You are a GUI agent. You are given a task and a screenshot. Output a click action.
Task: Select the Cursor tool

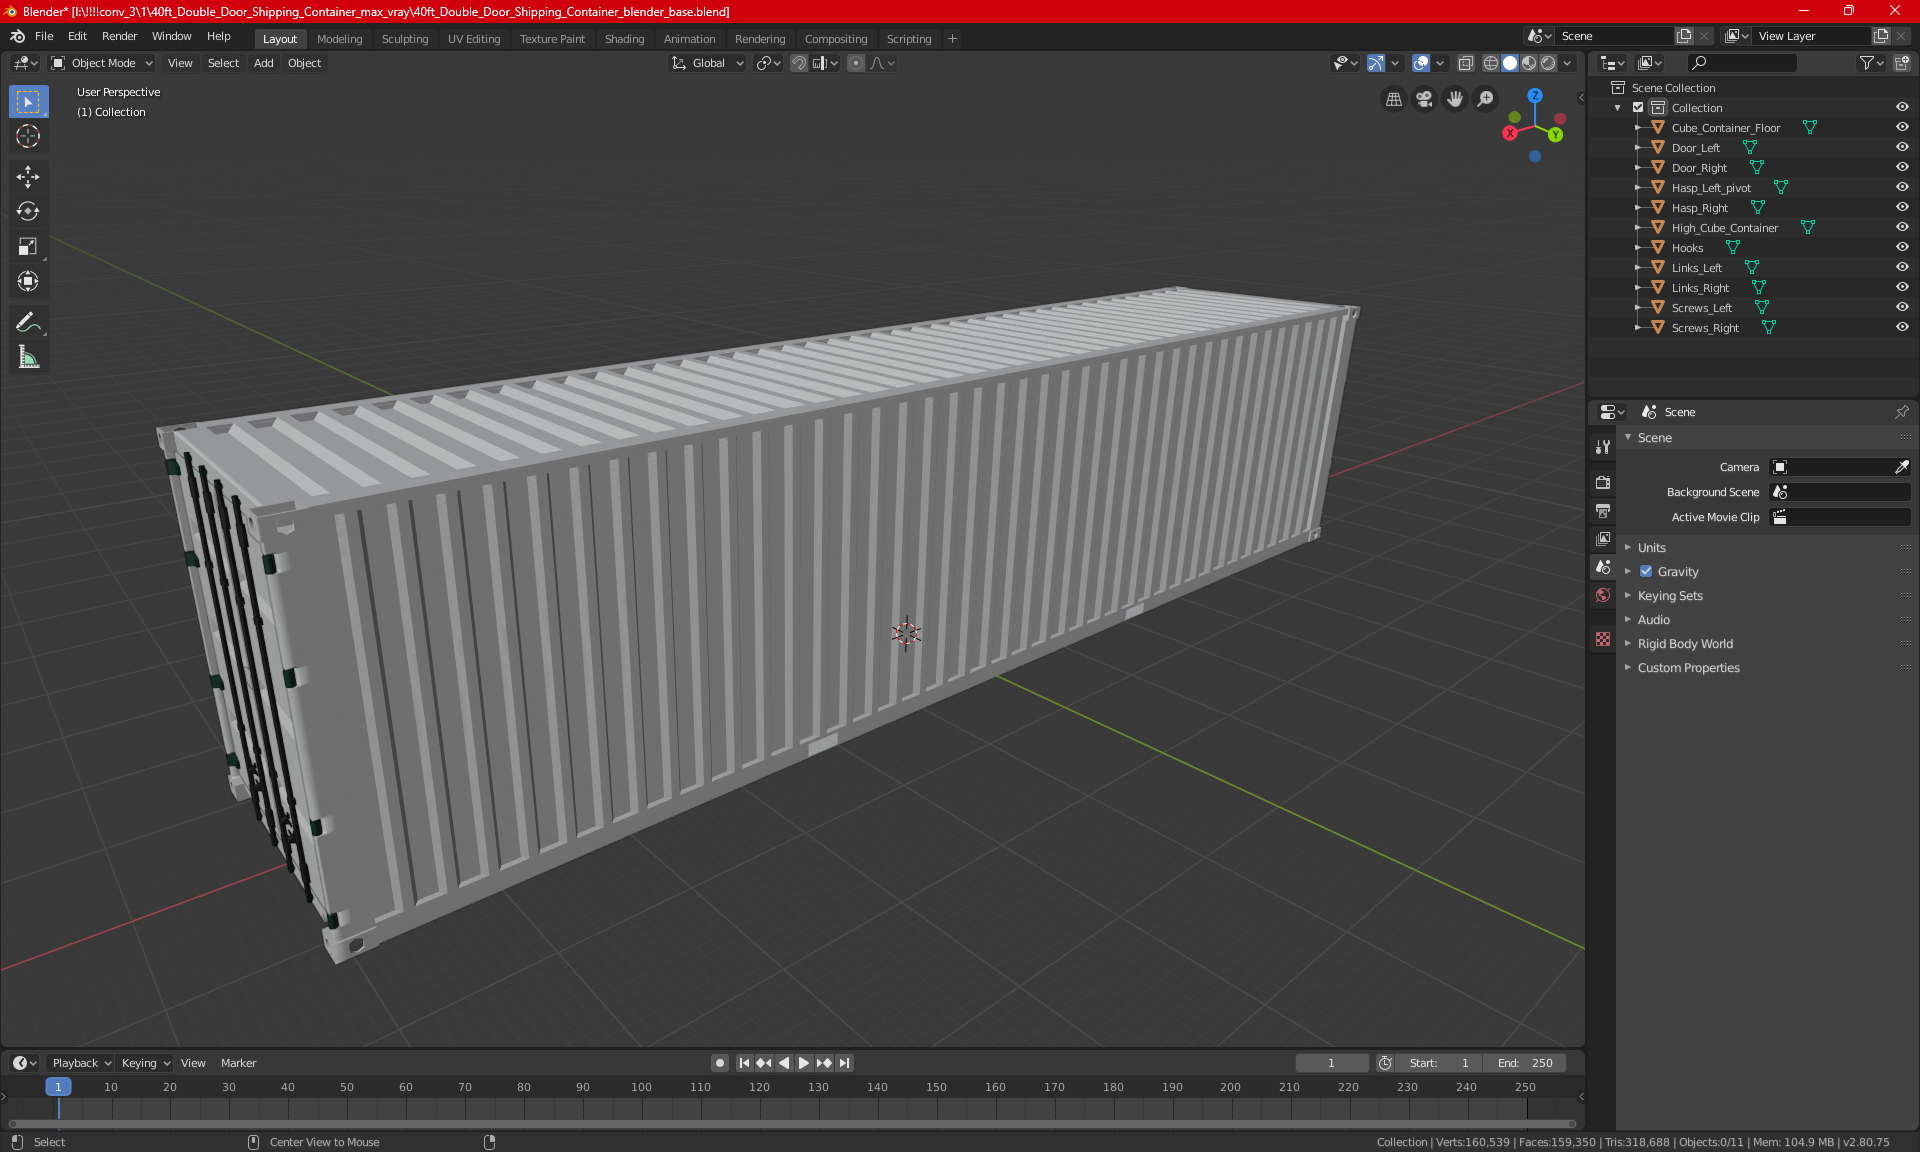click(x=28, y=136)
